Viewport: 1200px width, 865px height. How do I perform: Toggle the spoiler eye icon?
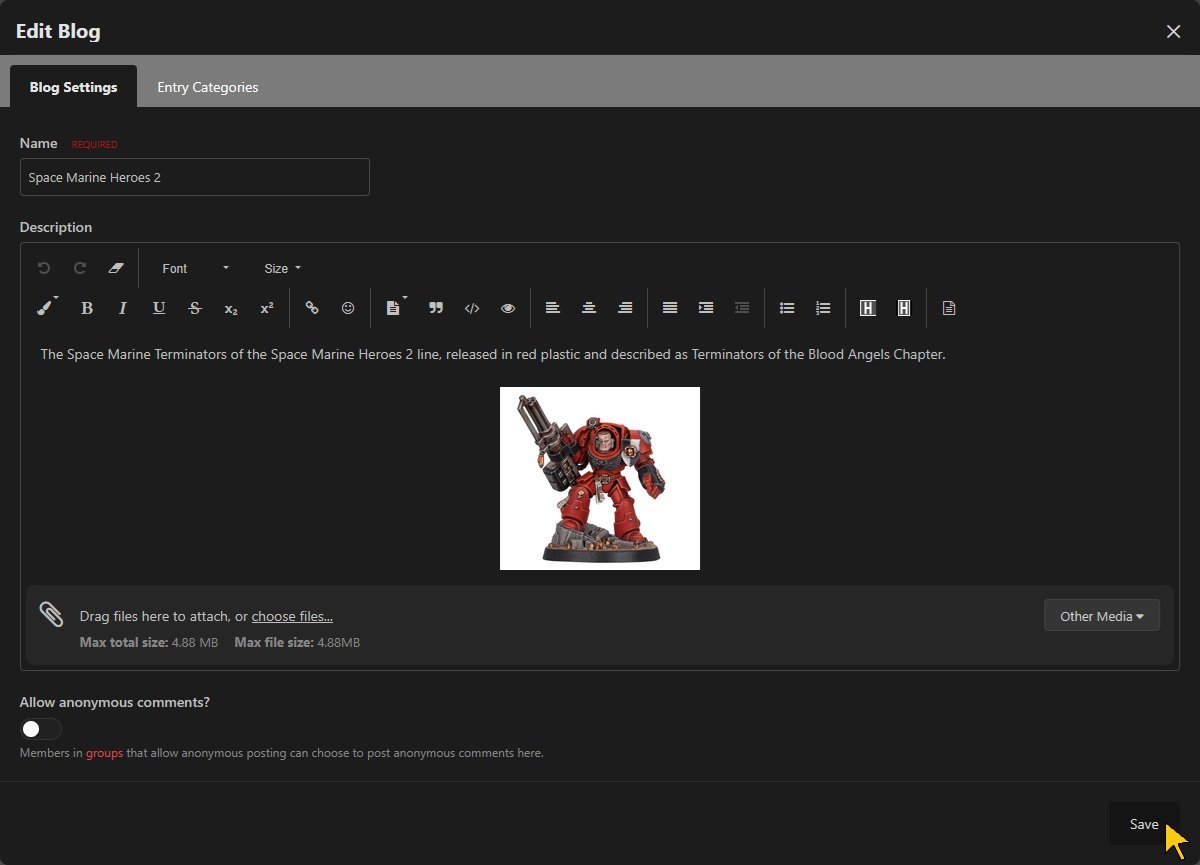click(x=508, y=308)
